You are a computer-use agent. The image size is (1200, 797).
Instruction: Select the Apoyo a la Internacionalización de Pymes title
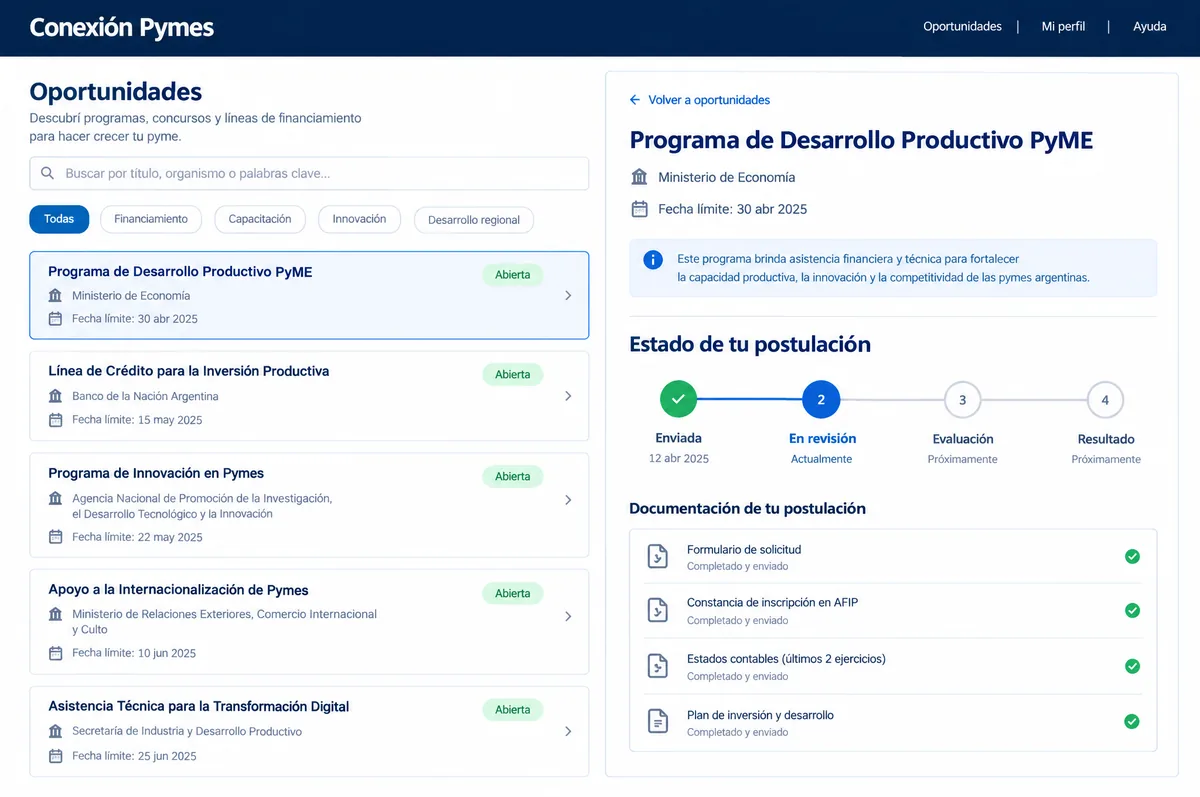pyautogui.click(x=178, y=590)
